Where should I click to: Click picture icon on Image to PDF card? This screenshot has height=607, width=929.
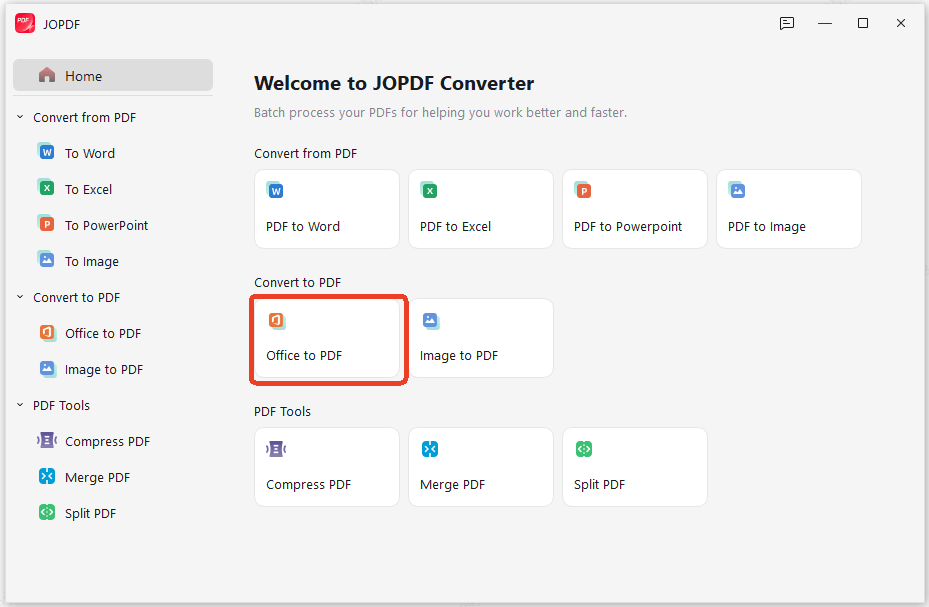431,320
